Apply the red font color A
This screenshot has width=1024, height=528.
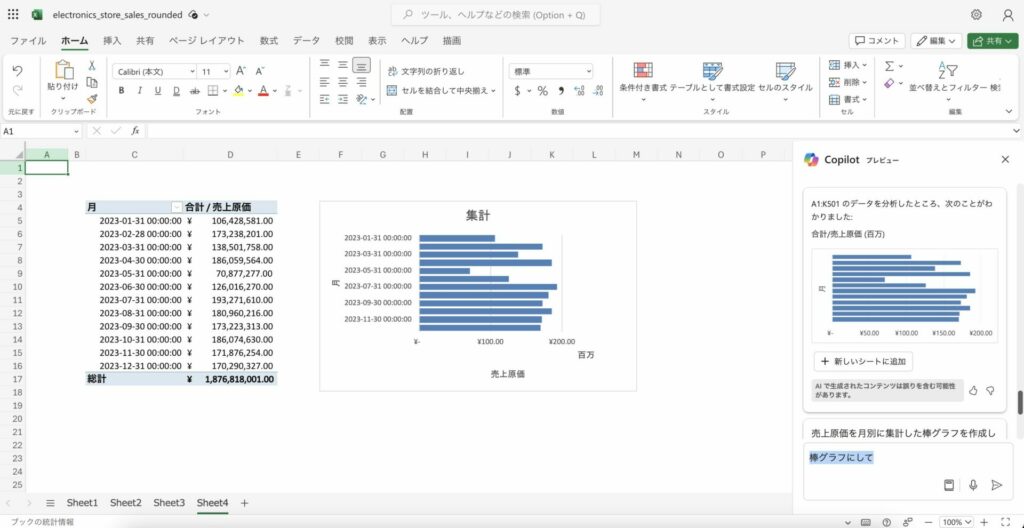point(263,91)
